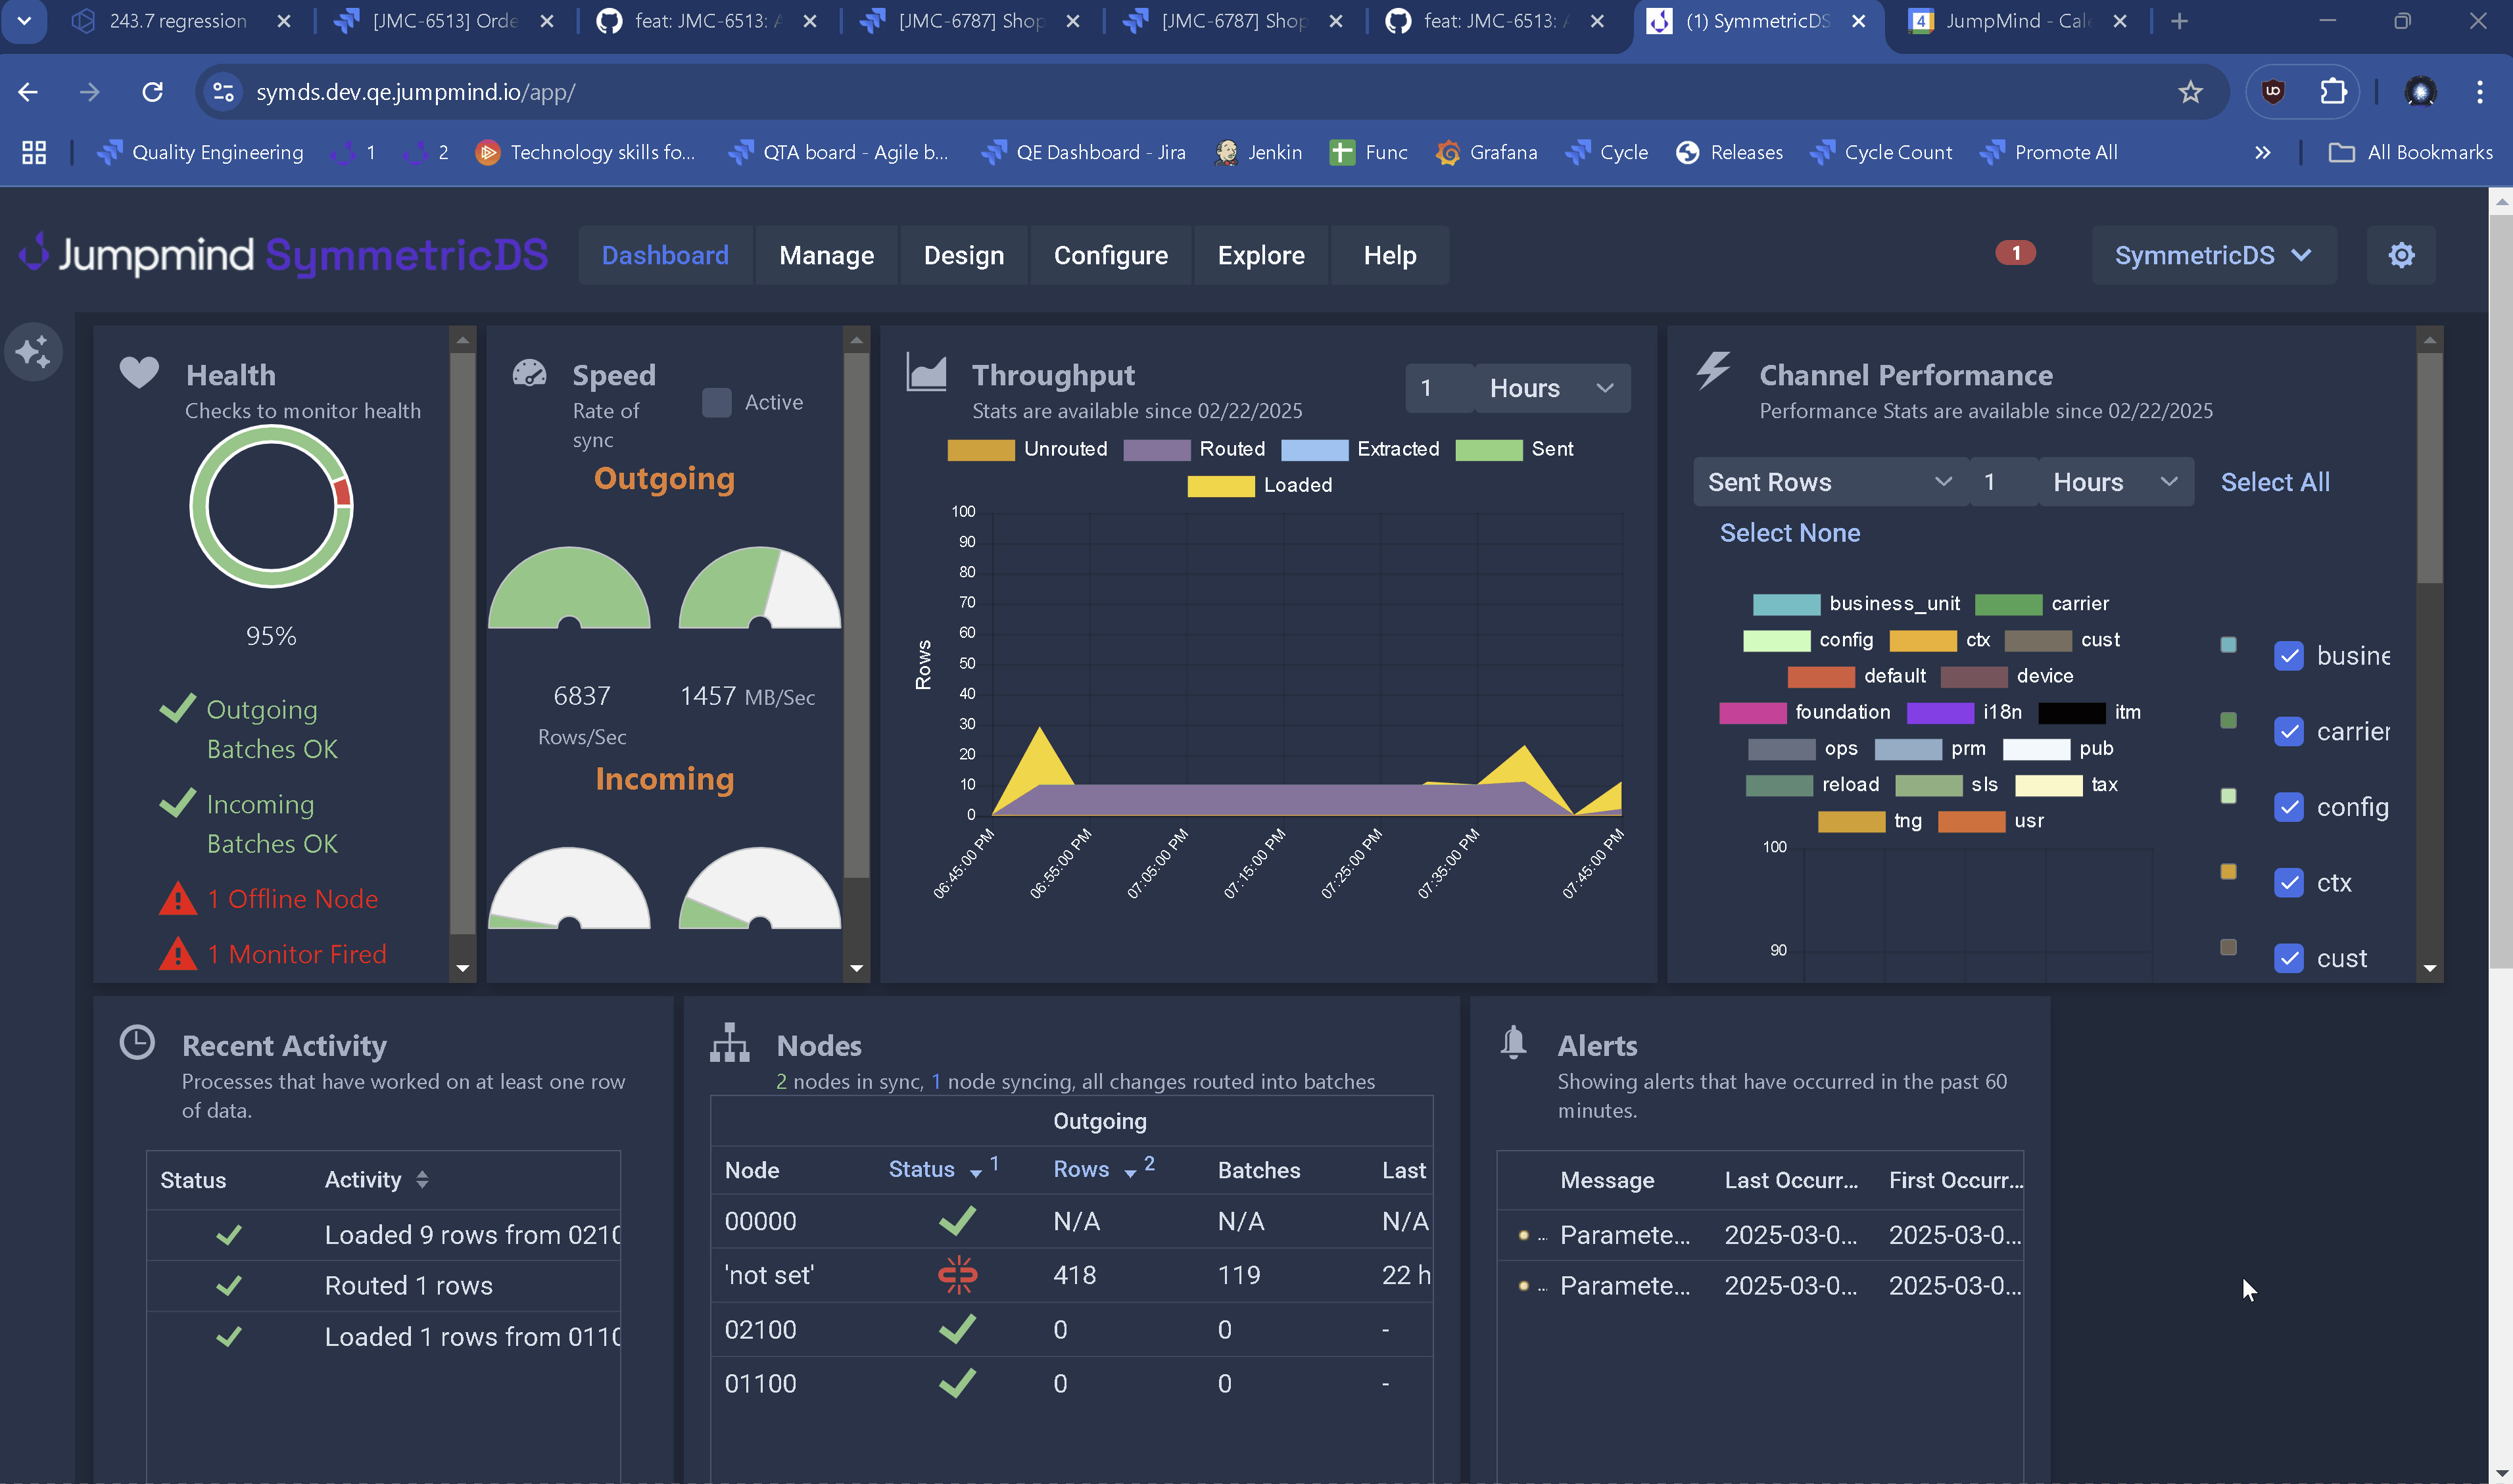The width and height of the screenshot is (2513, 1484).
Task: Click the broken link status icon for 'not set'
Action: 958,1275
